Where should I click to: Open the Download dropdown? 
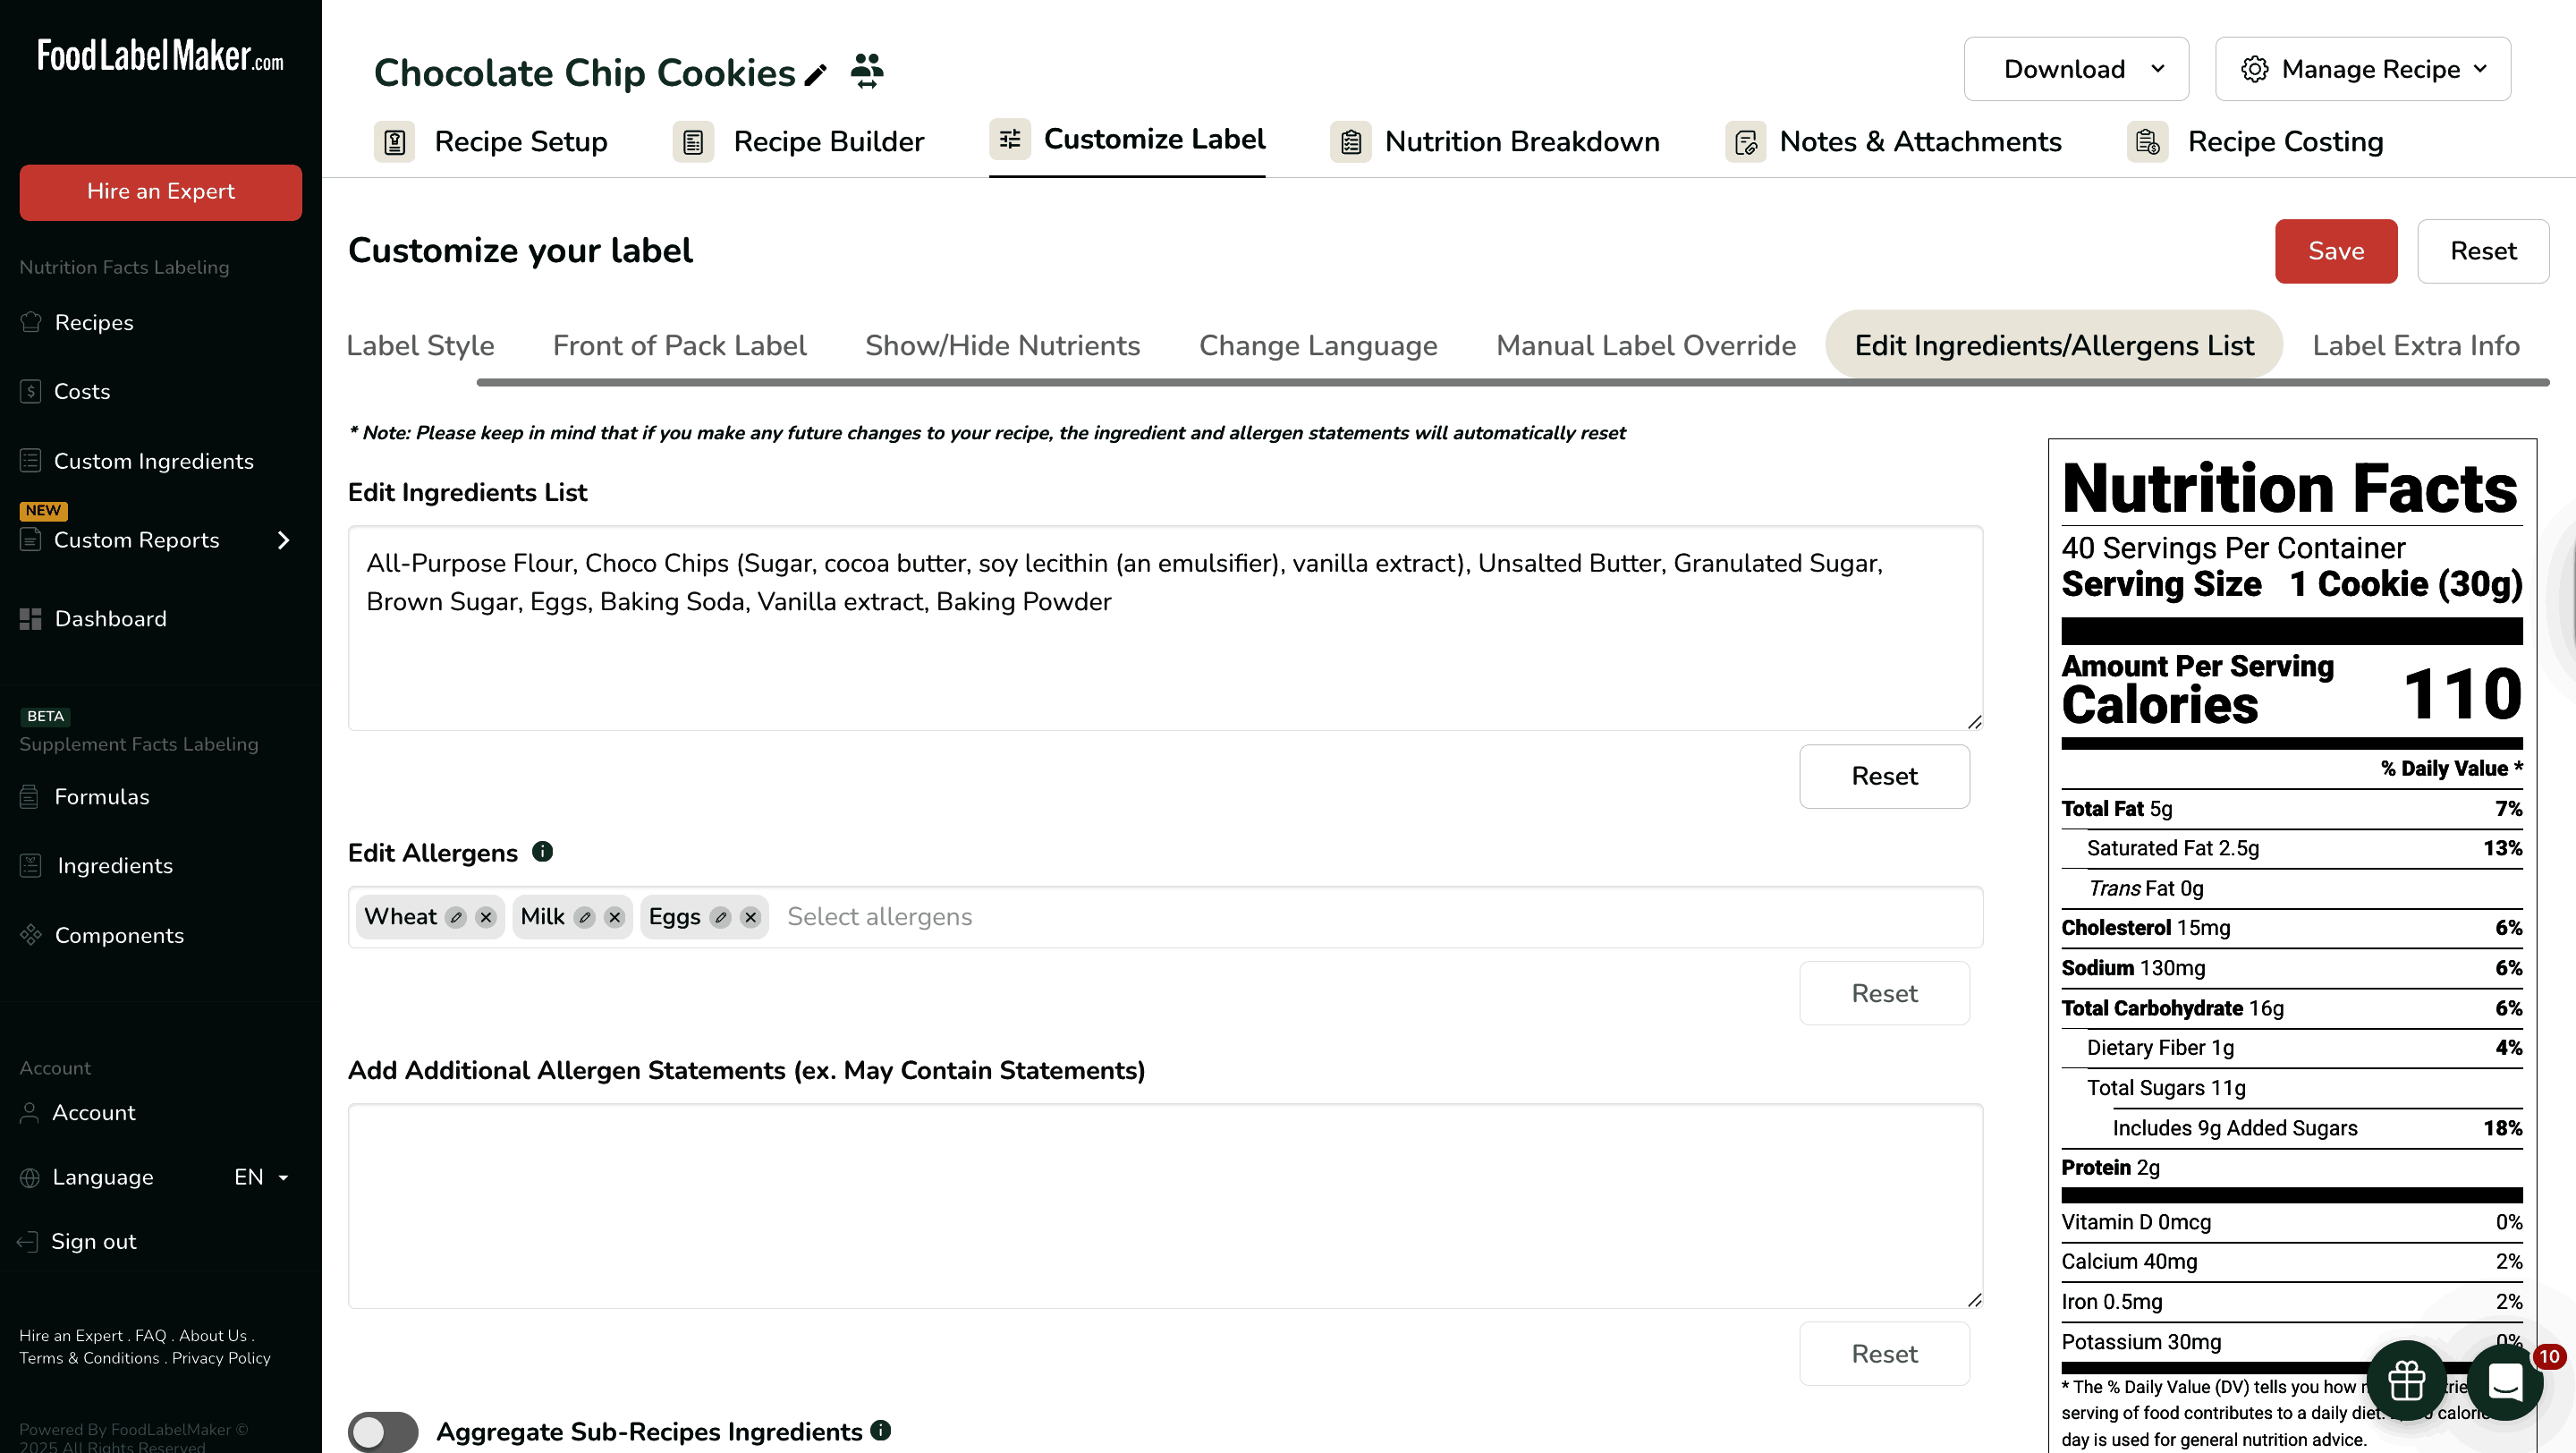pos(2076,69)
